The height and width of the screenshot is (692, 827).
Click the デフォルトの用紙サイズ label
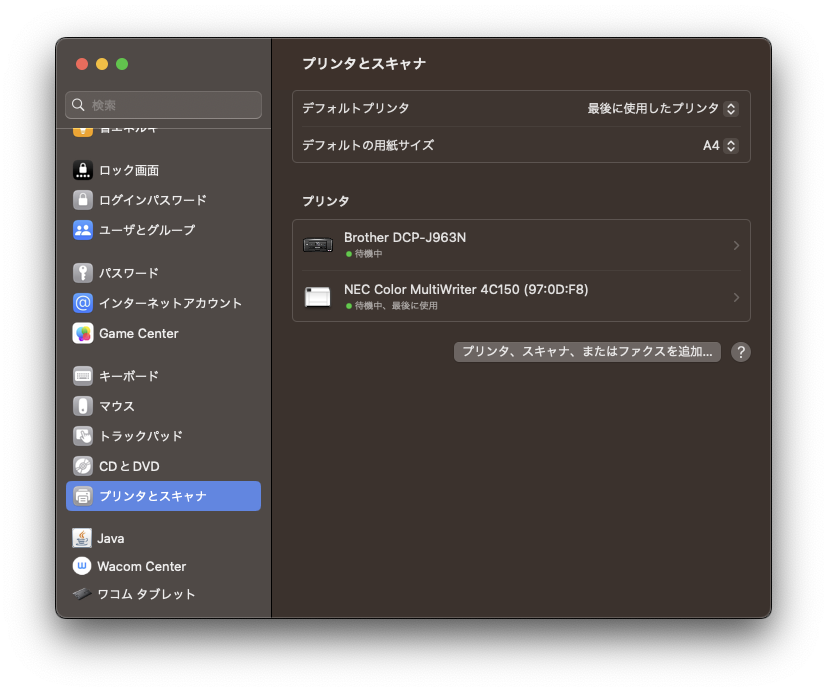coord(368,145)
